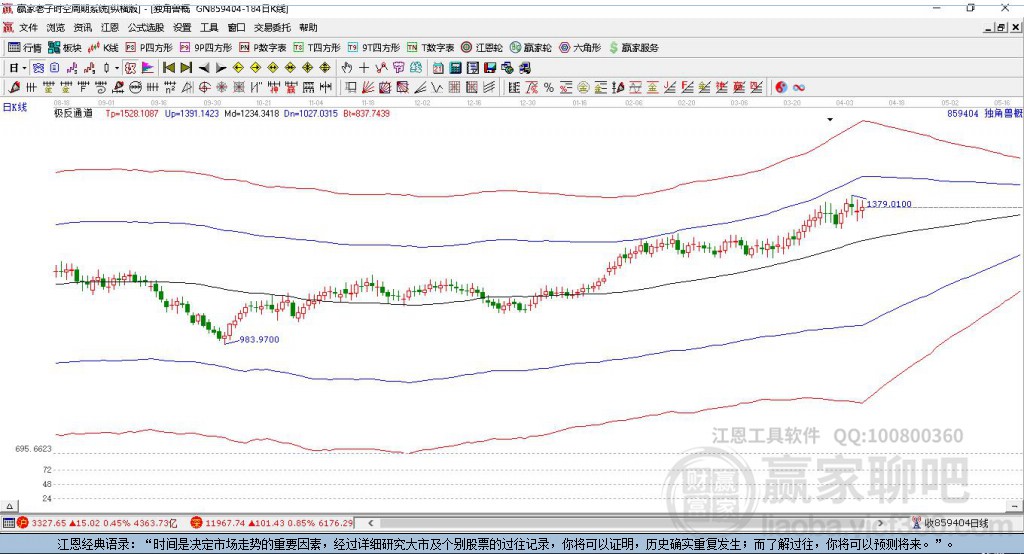Open the T四方形 tool
This screenshot has width=1024, height=554.
coord(317,48)
